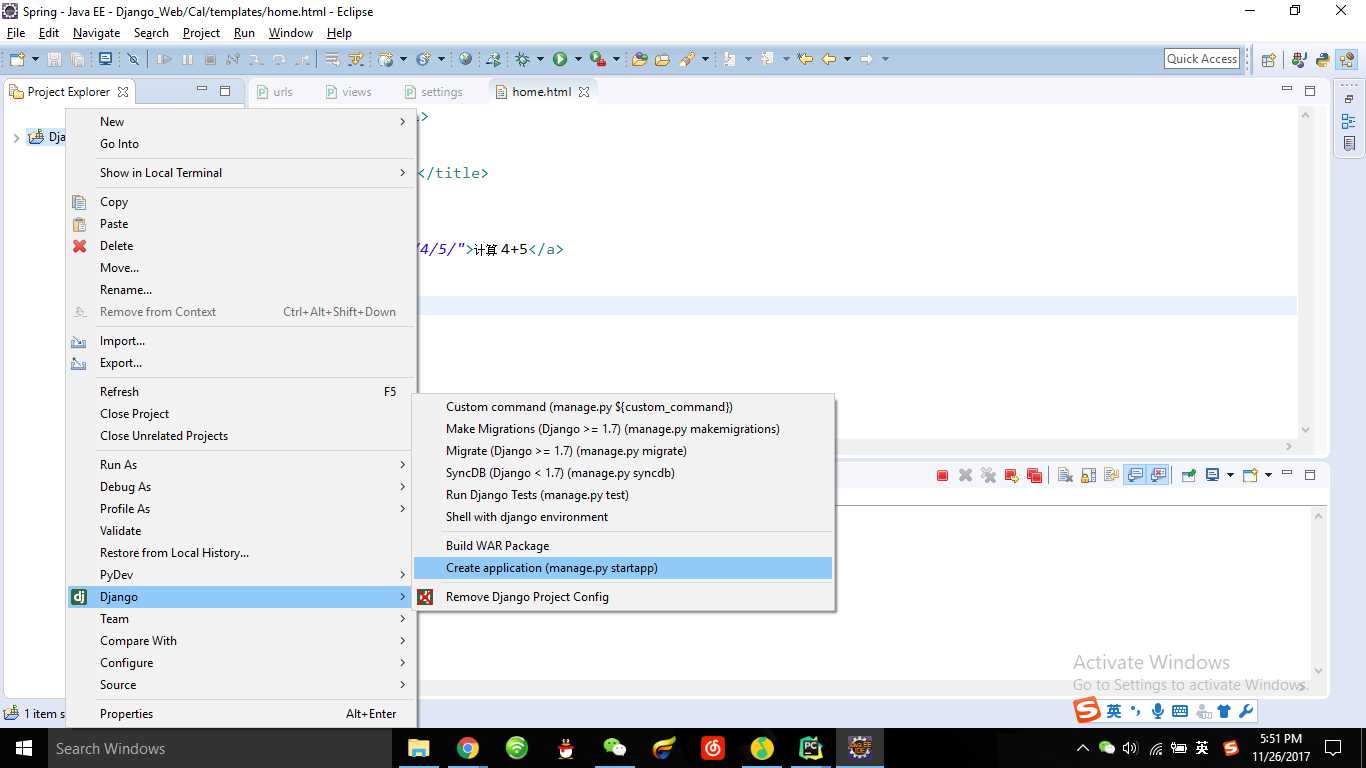Click the Remove All Terminated Launches icon
Image resolution: width=1366 pixels, height=768 pixels.
[988, 475]
